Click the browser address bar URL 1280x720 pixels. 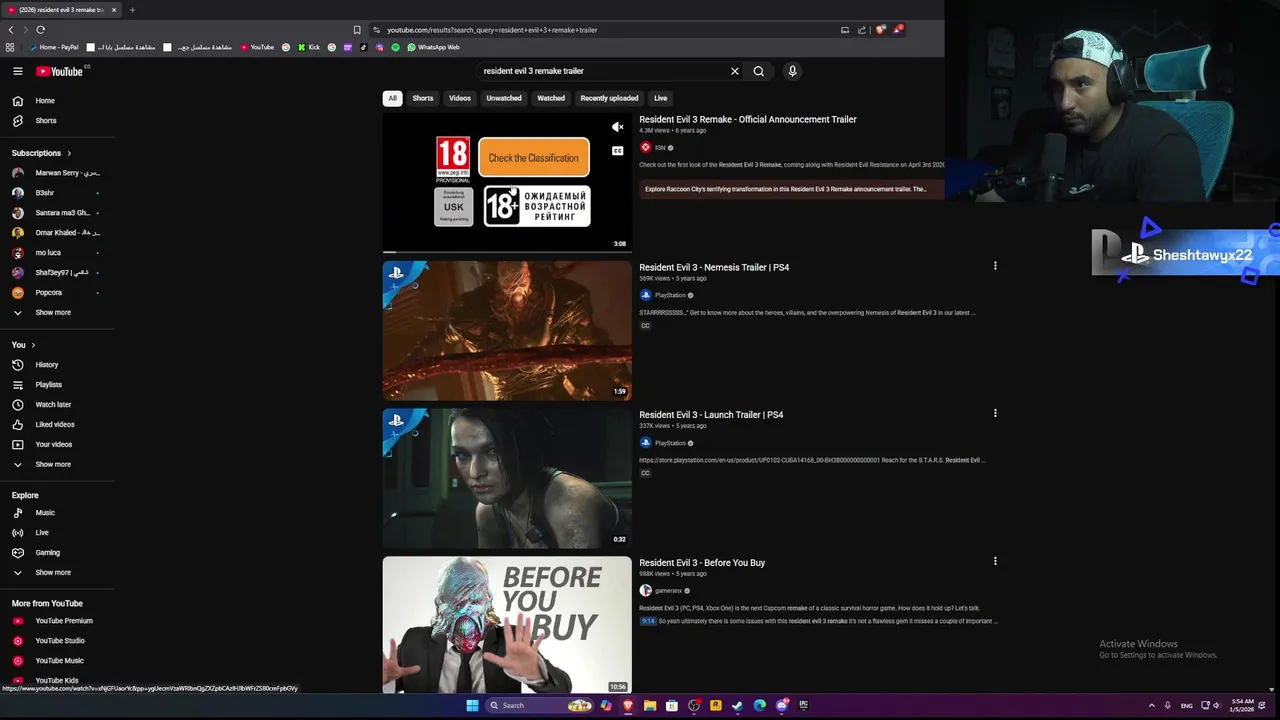click(x=492, y=30)
